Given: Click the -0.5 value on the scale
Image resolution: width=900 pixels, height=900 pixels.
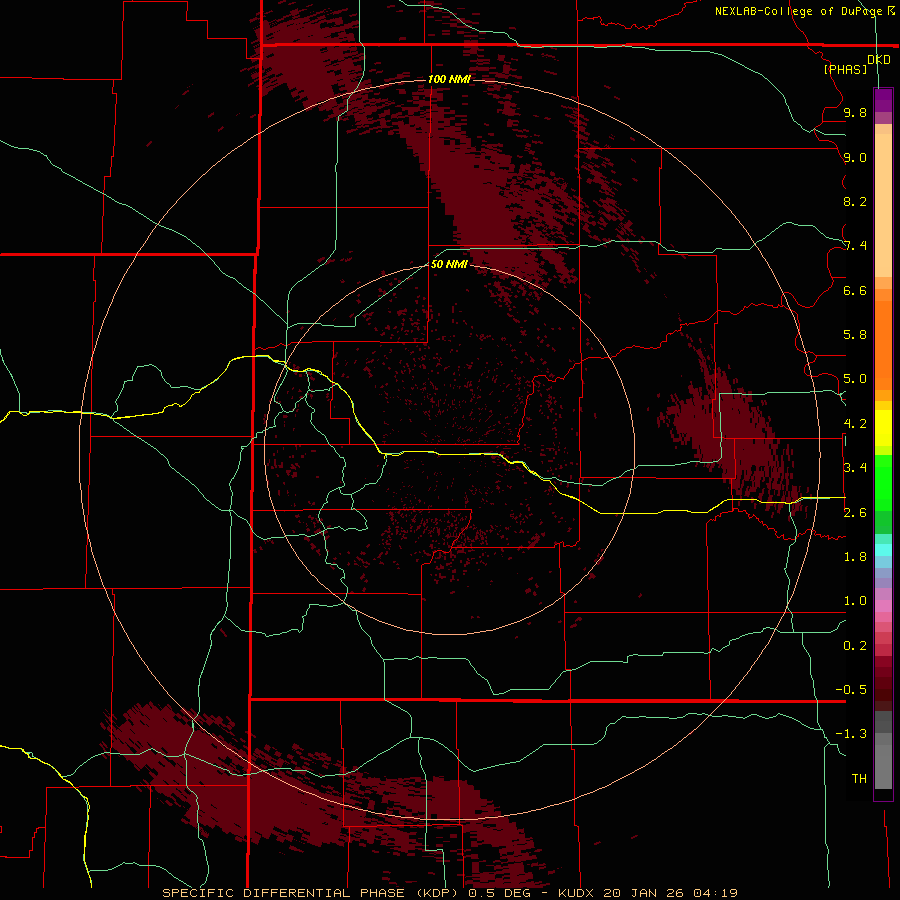Looking at the screenshot, I should [x=851, y=690].
